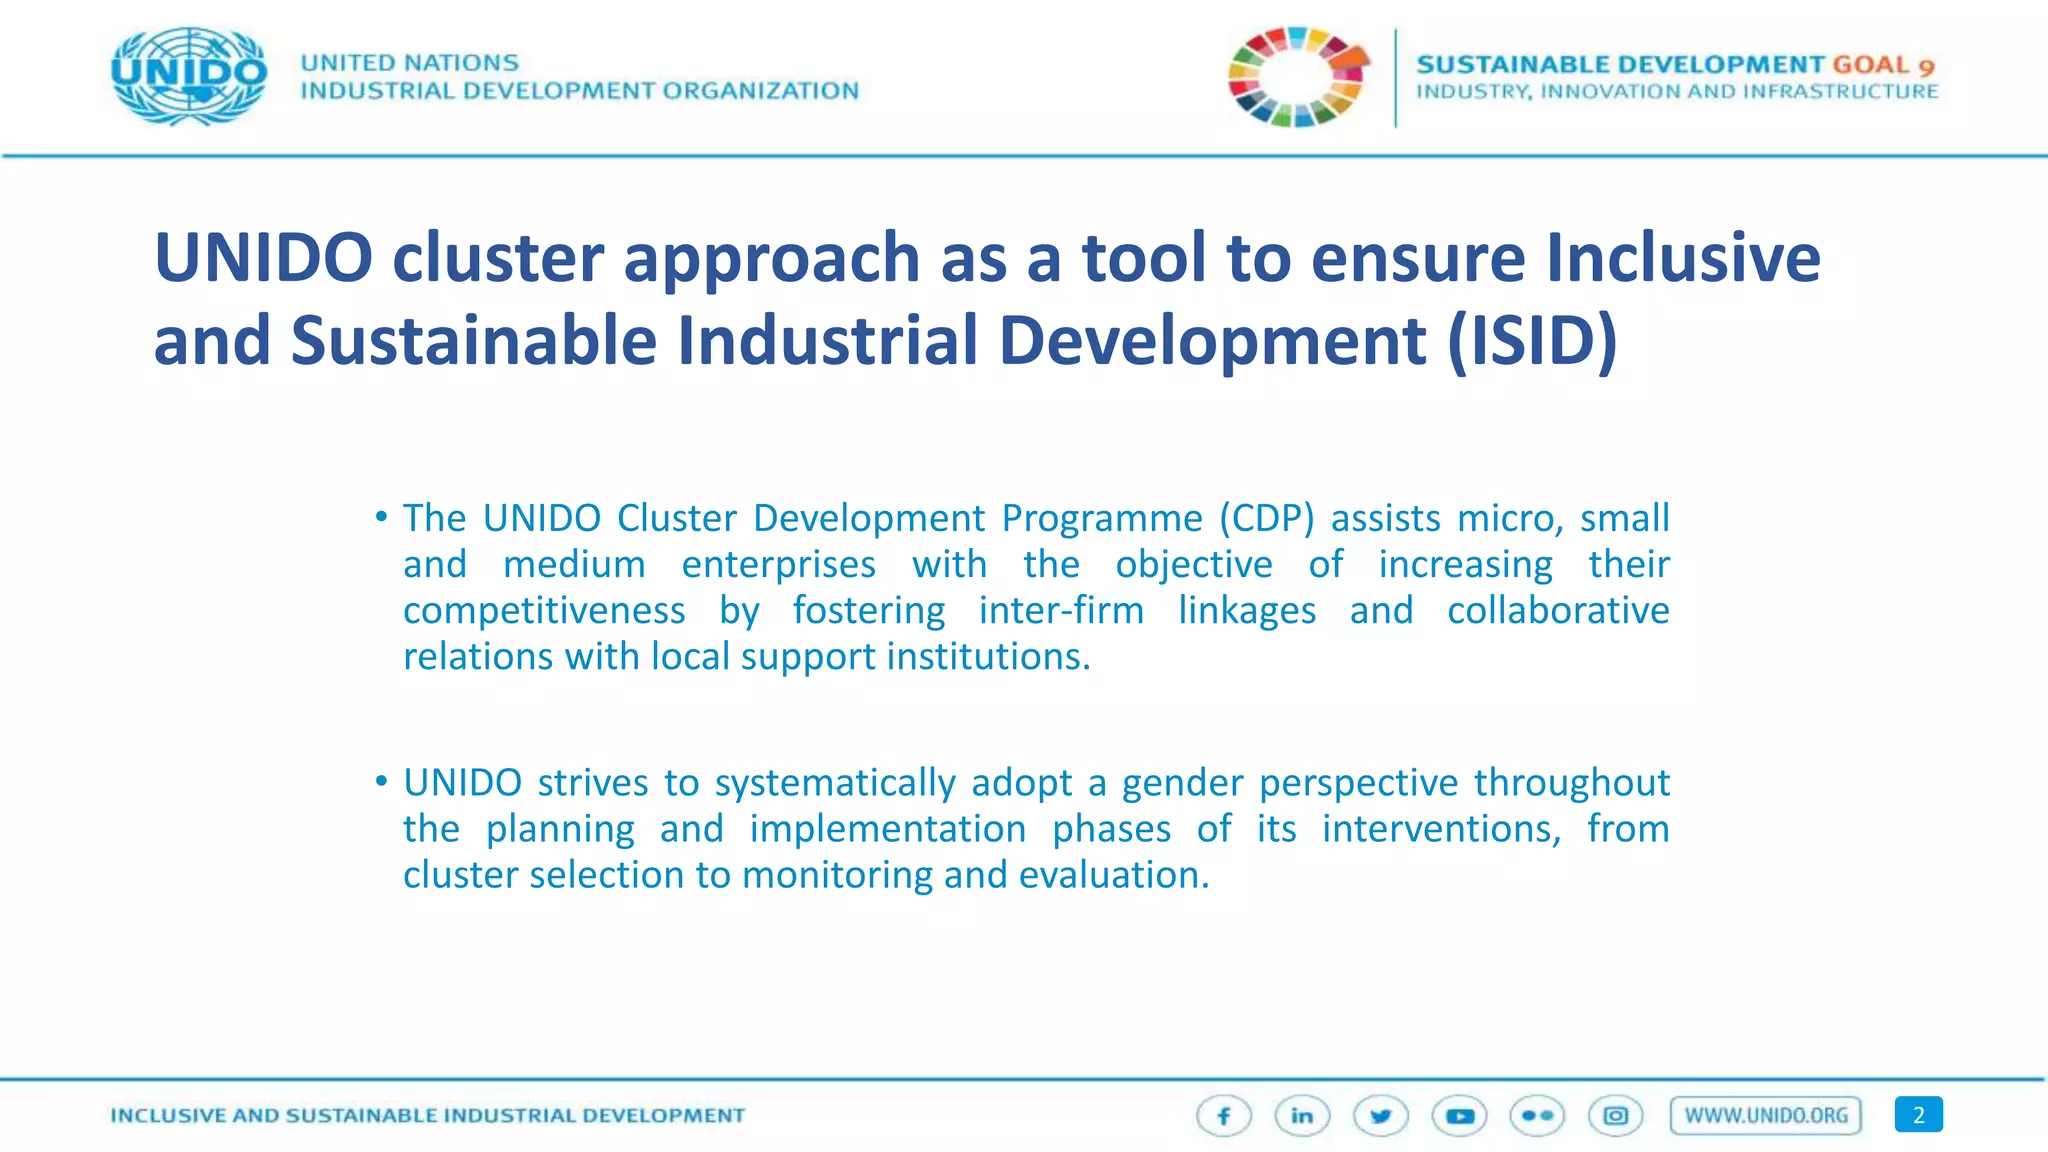Click 'Sustainable Development Goal 9' heading
The image size is (2048, 1152).
point(1675,64)
